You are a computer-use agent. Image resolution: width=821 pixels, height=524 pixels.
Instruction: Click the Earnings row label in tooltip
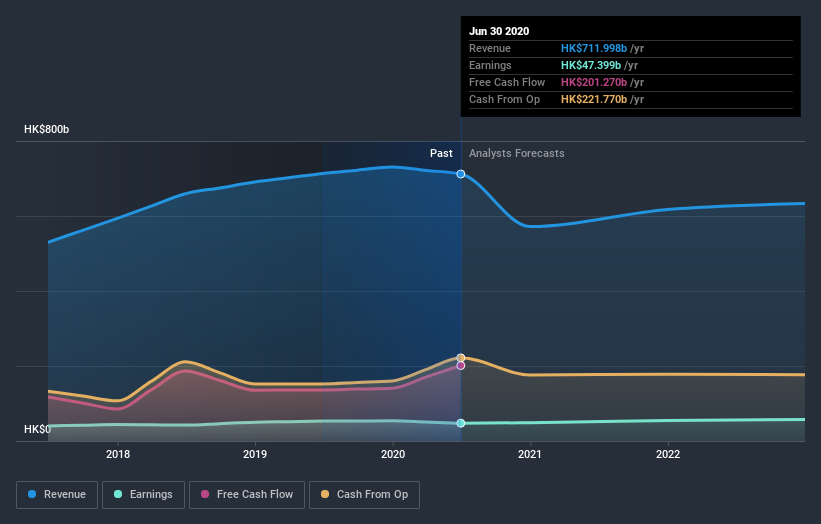[x=490, y=65]
